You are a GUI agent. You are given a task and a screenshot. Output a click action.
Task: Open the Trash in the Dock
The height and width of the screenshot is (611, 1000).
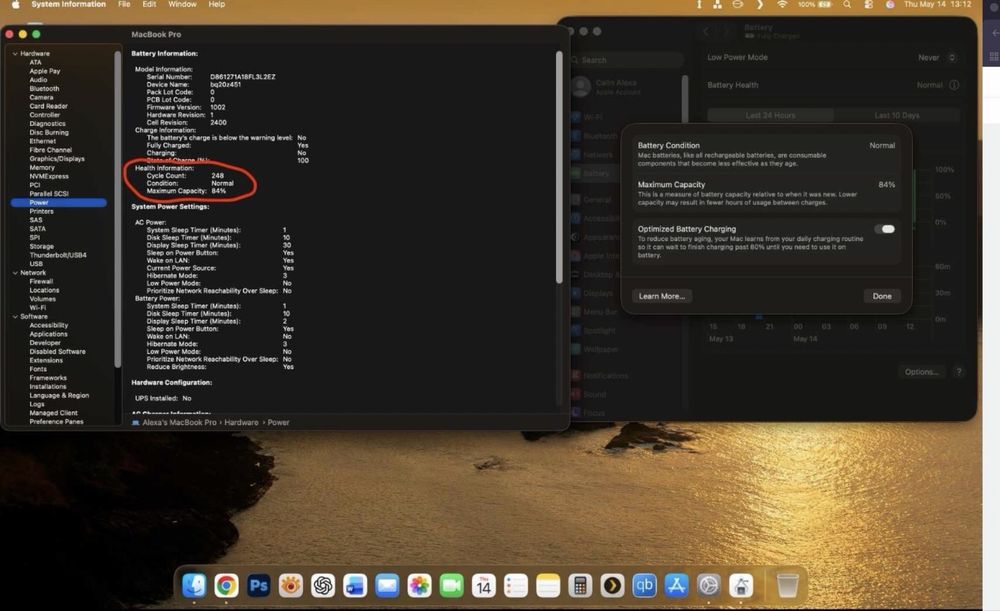787,585
